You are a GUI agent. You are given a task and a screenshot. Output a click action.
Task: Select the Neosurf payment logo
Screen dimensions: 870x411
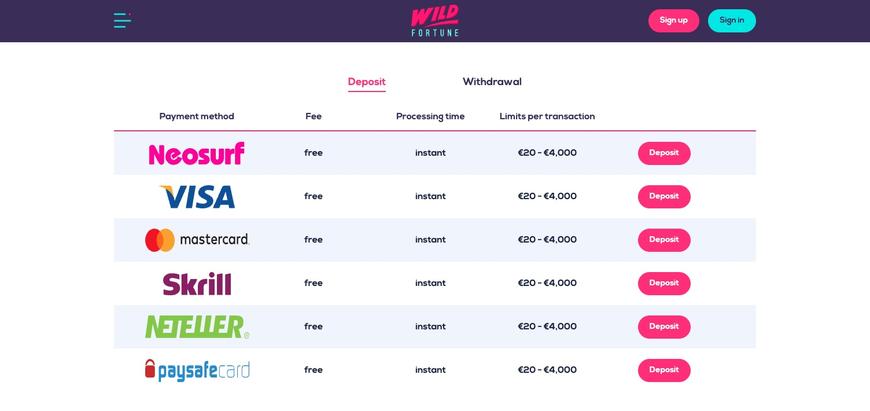(196, 154)
